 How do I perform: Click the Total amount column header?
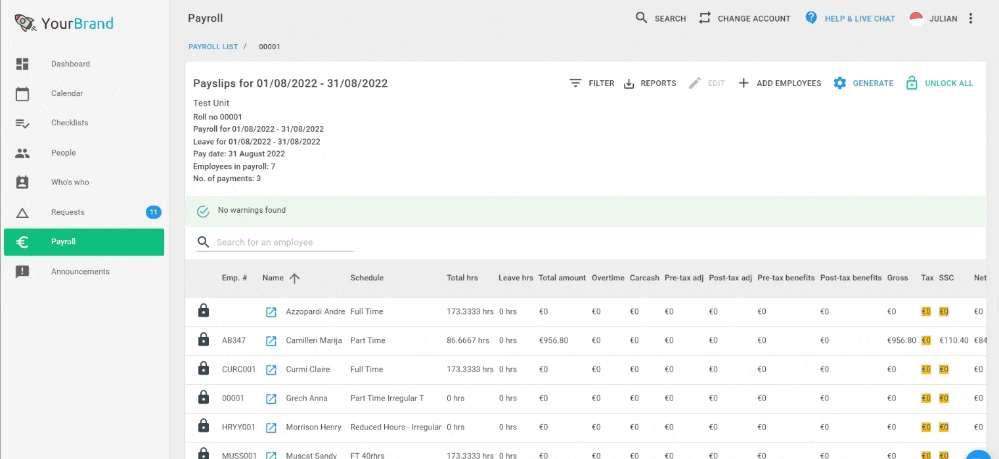click(562, 278)
